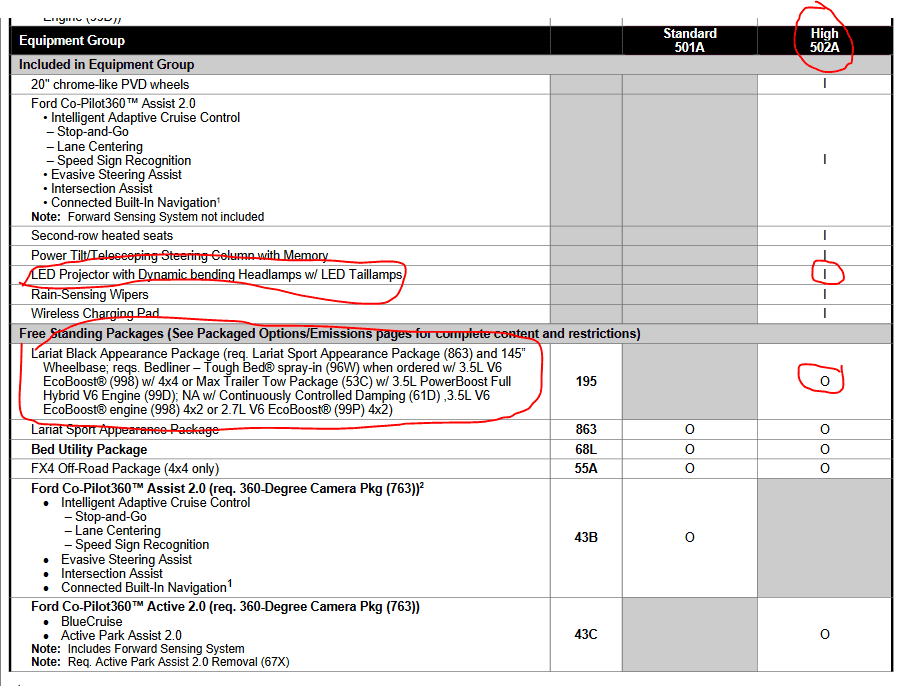This screenshot has width=897, height=686.
Task: Click 'O' under 501A for Lariat Sport Appearance Package
Action: (689, 430)
